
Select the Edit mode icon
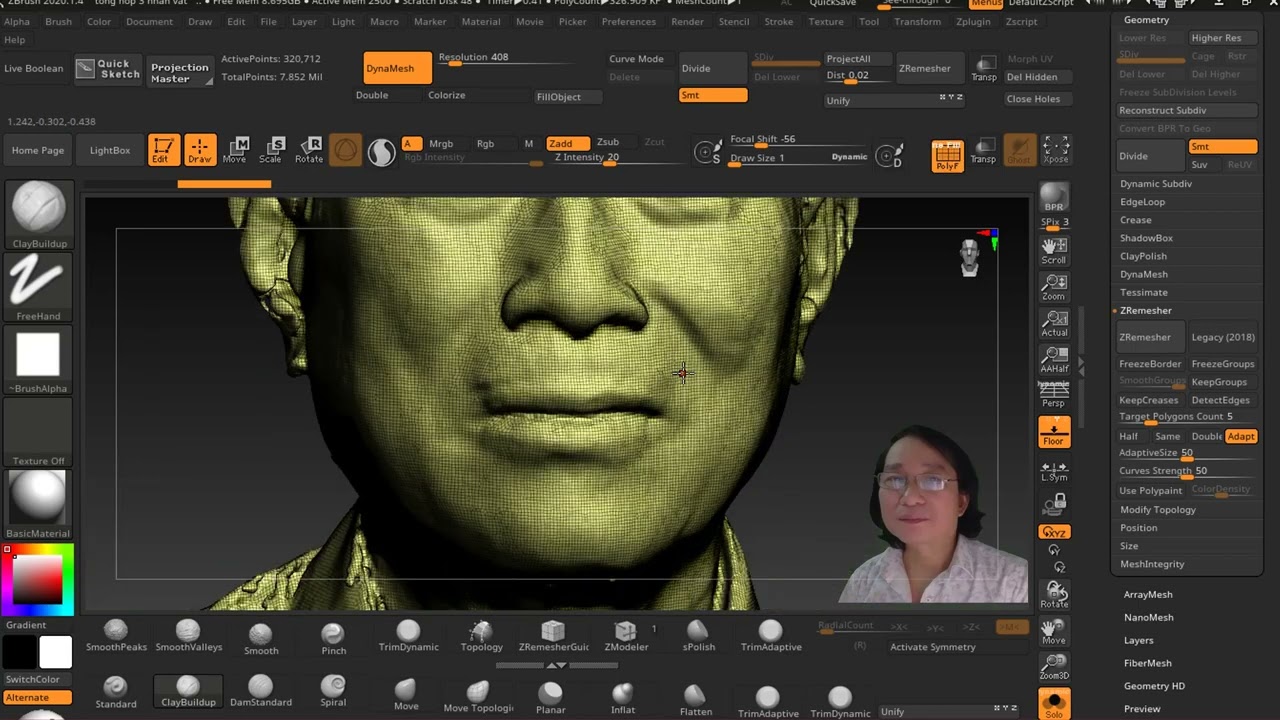[x=163, y=150]
